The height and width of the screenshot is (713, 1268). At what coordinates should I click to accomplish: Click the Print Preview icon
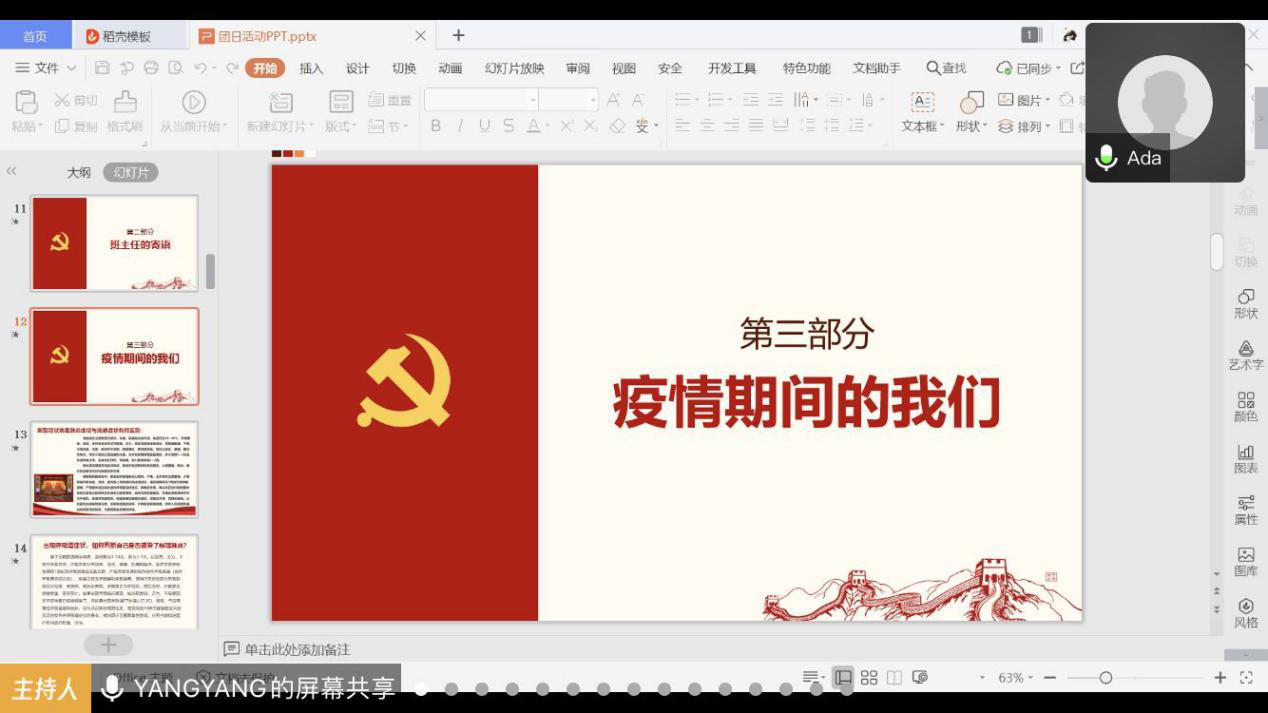[x=176, y=68]
